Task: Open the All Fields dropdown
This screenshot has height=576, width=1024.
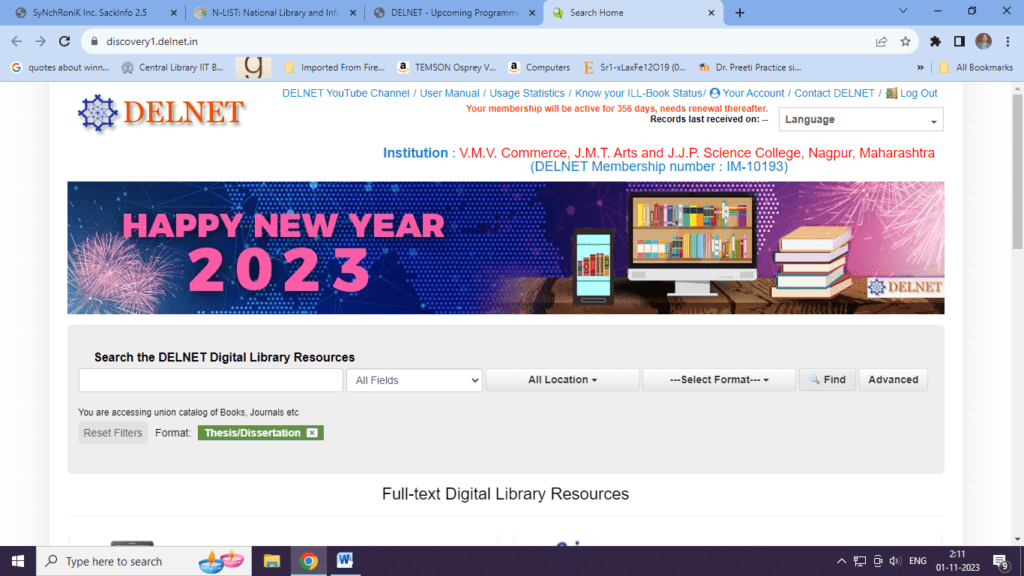Action: click(414, 380)
